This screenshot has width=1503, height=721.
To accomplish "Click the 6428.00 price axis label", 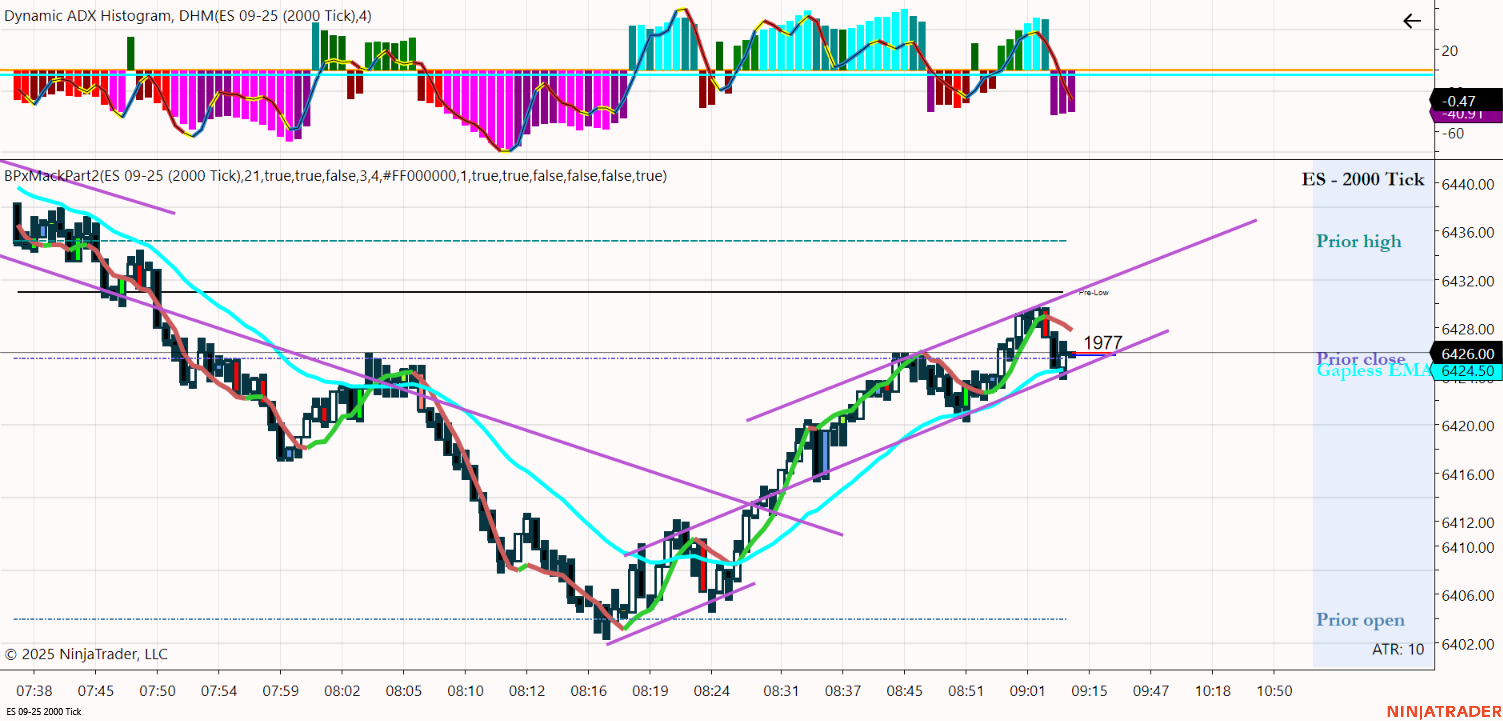I will tap(1468, 329).
